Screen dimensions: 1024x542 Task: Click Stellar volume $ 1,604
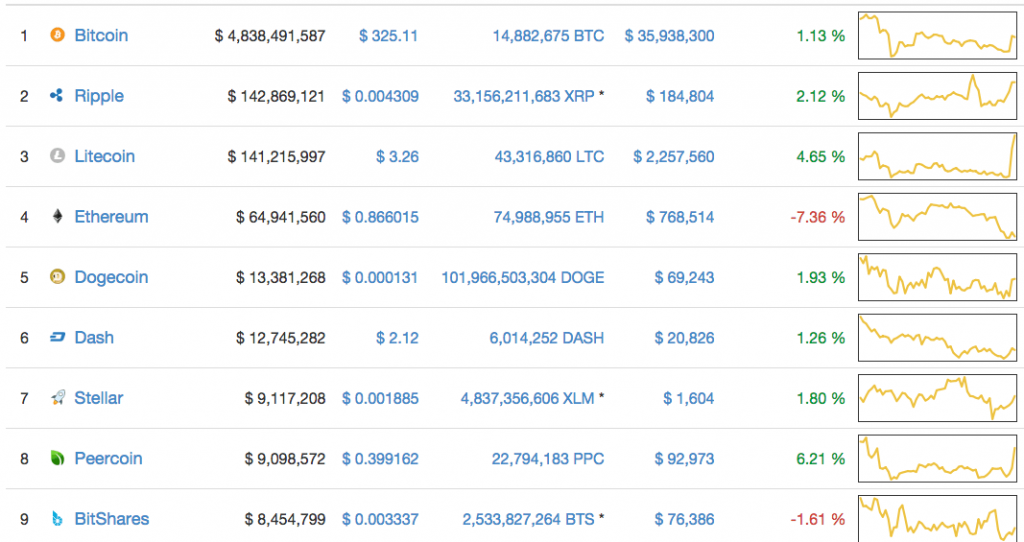pos(689,398)
